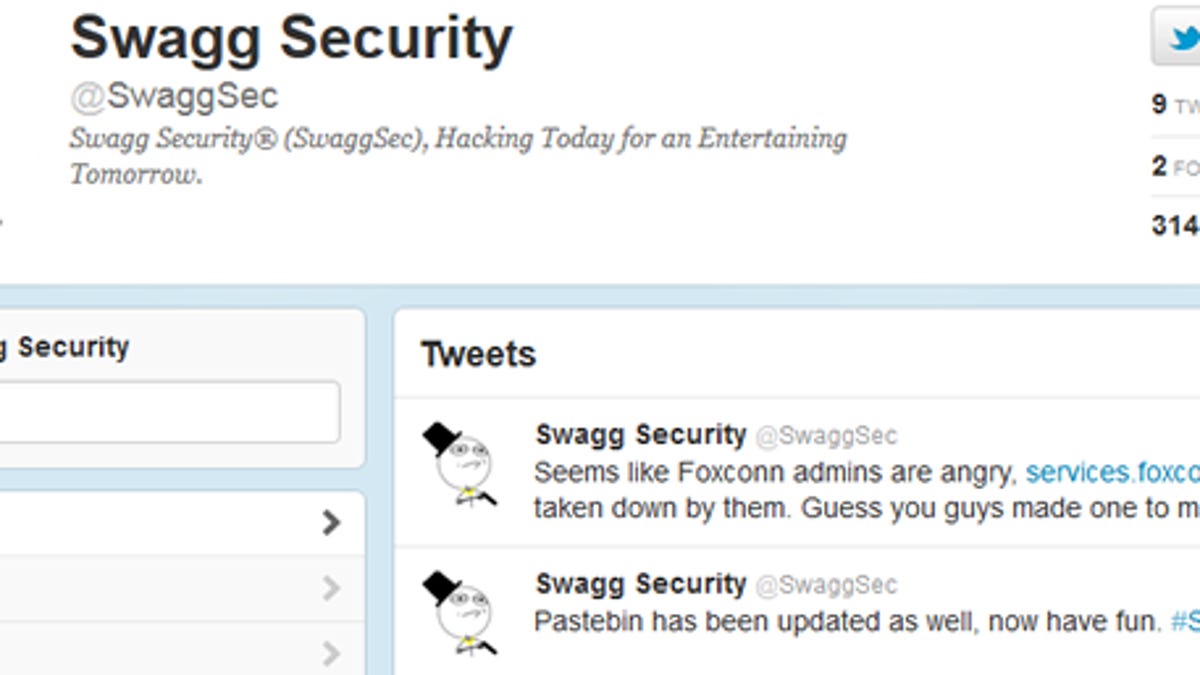This screenshot has height=675, width=1200.
Task: View the tweet count showing 9
Action: click(x=1174, y=105)
